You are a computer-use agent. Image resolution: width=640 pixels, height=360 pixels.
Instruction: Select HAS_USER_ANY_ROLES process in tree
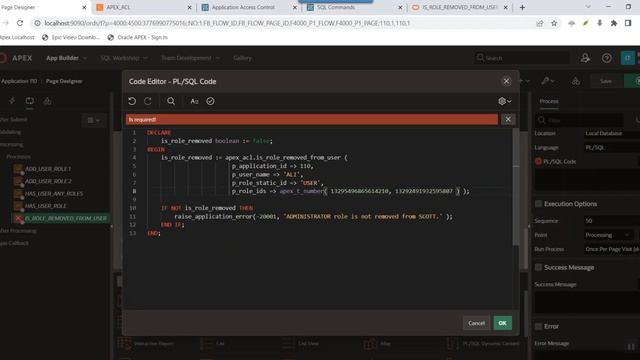pos(54,193)
